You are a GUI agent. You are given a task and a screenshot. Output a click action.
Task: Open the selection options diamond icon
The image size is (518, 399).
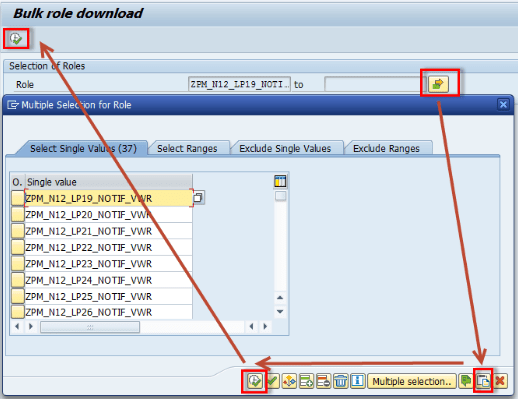(x=289, y=381)
